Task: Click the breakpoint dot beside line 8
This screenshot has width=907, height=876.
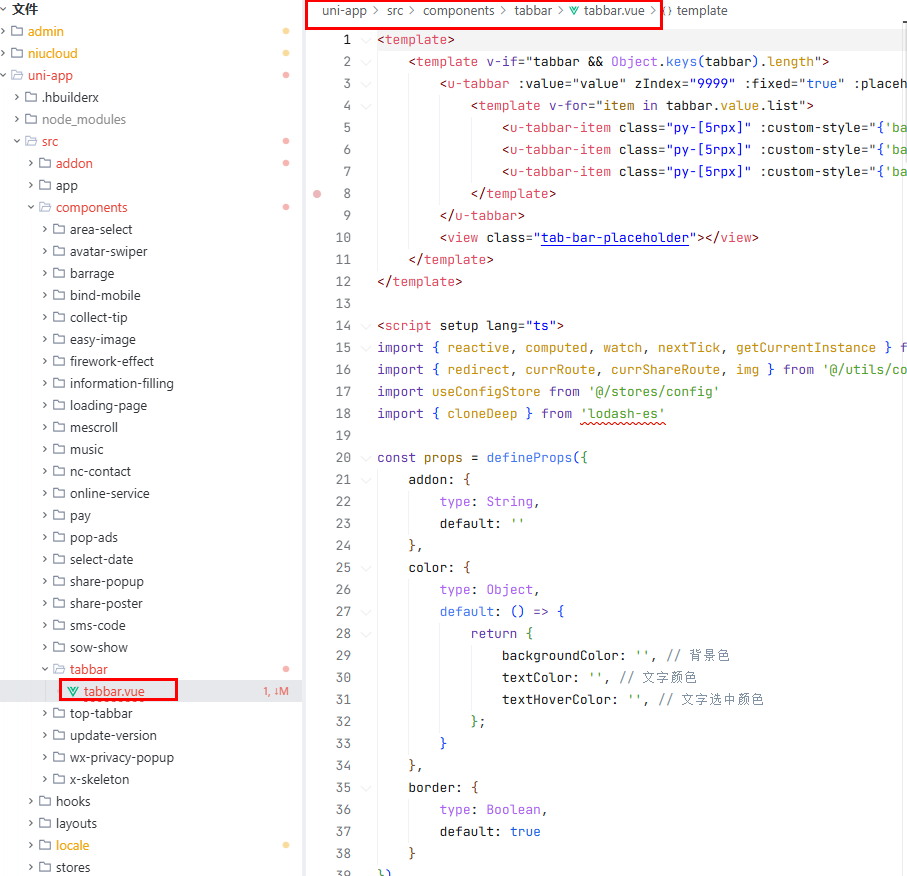Action: coord(318,193)
